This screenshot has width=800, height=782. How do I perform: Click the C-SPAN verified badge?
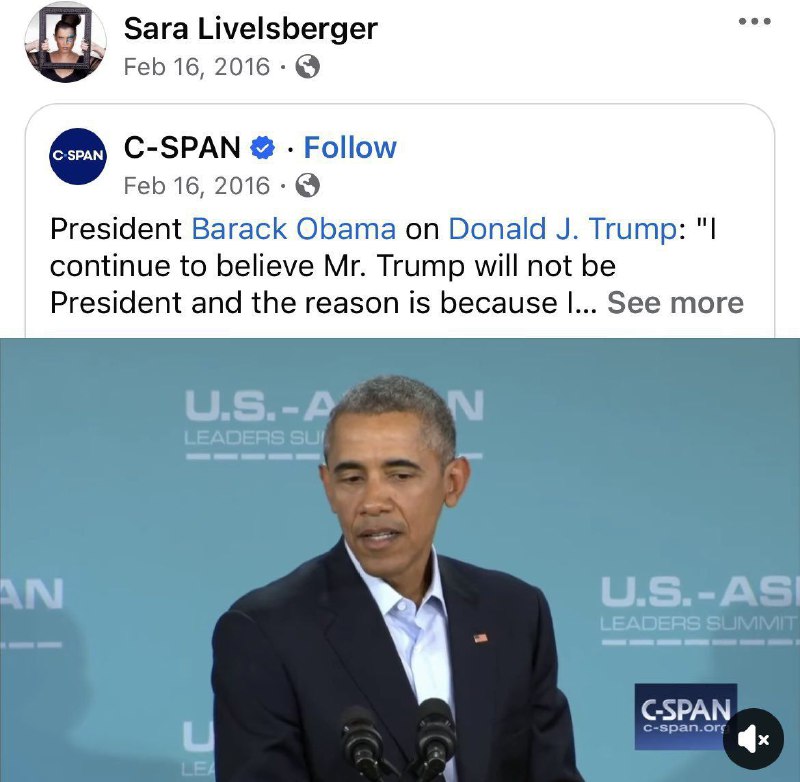pos(262,148)
